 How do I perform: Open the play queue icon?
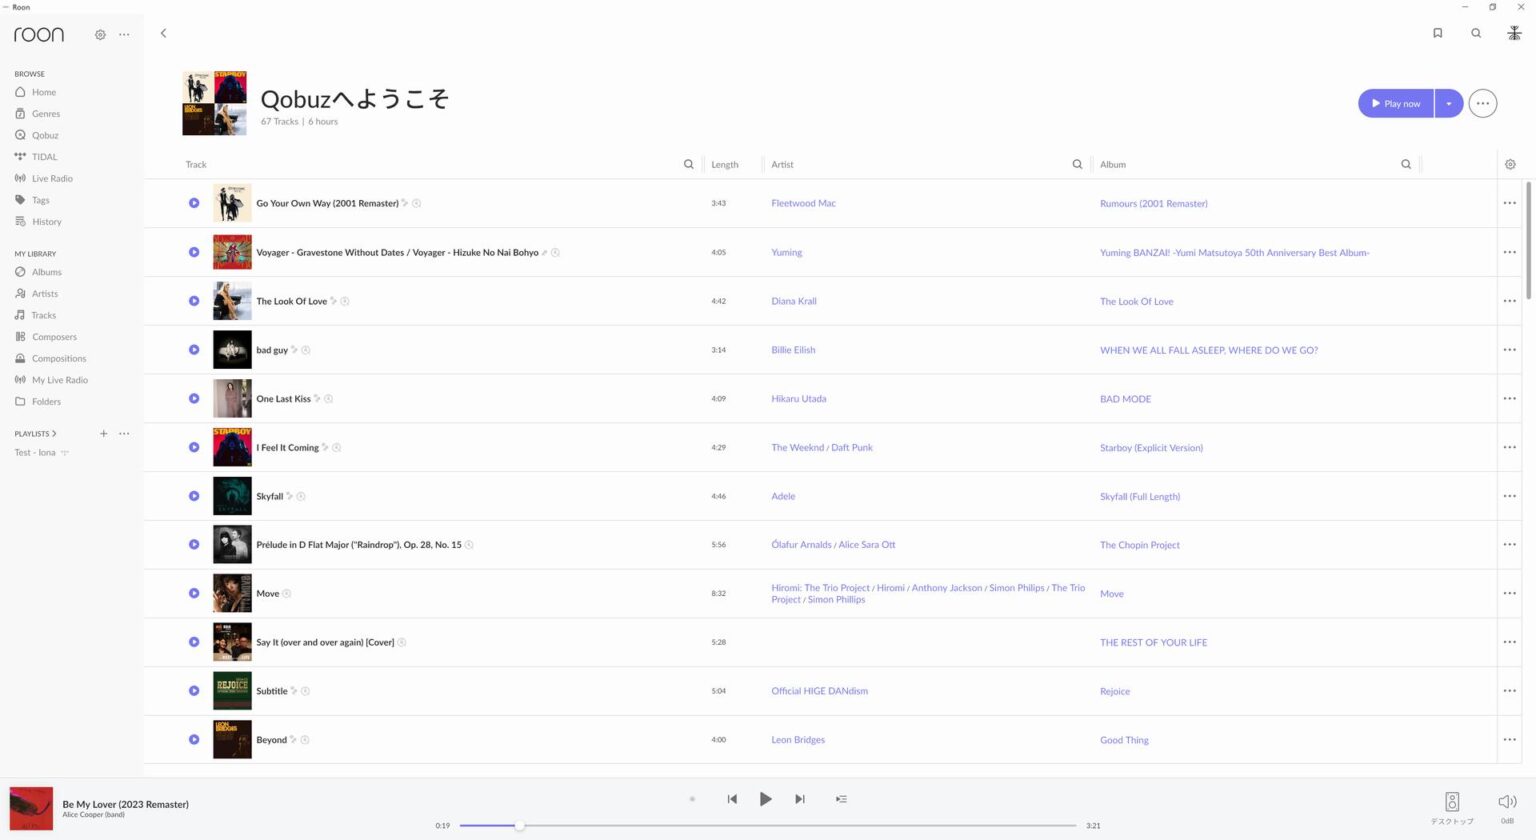(841, 799)
